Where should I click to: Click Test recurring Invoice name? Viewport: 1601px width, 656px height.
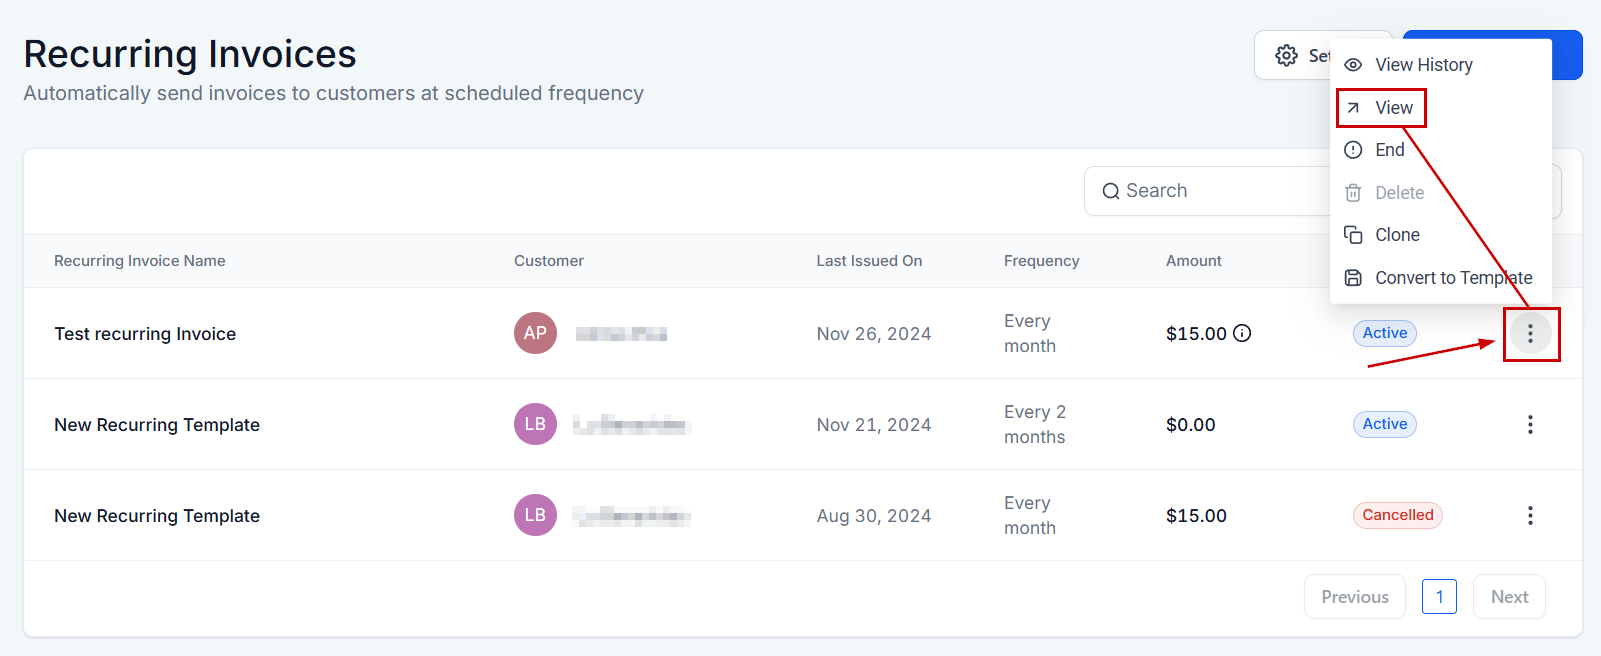click(x=145, y=334)
